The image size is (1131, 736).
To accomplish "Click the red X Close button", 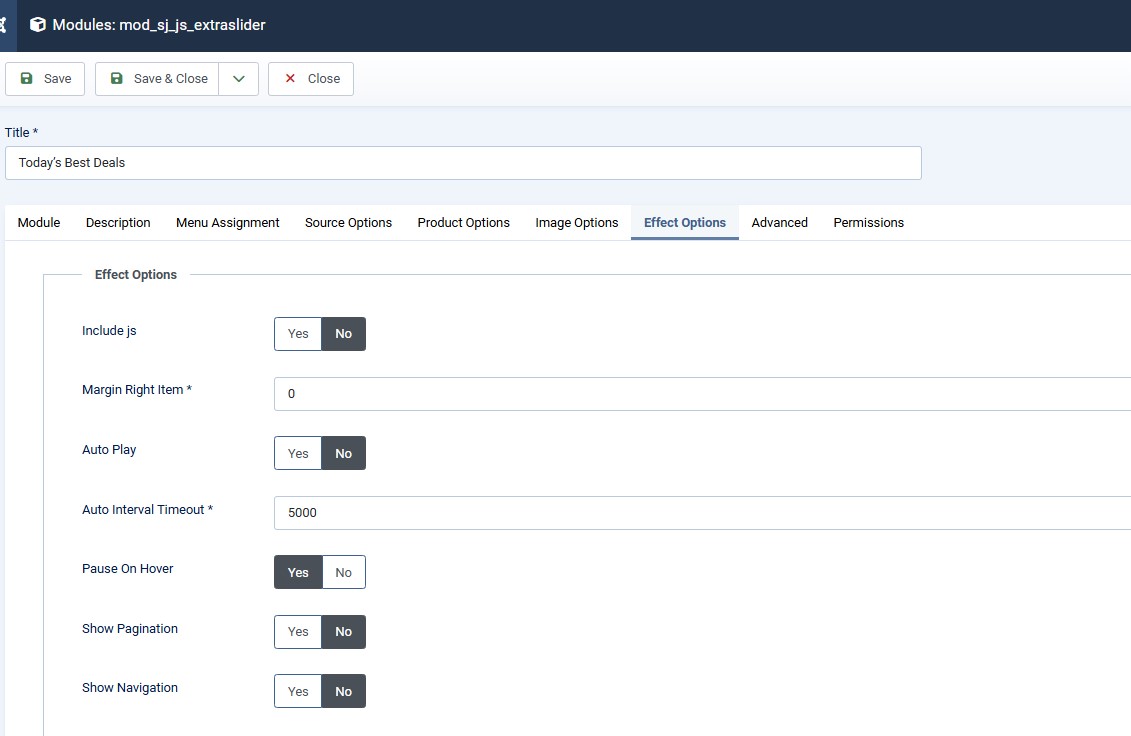I will coord(311,79).
